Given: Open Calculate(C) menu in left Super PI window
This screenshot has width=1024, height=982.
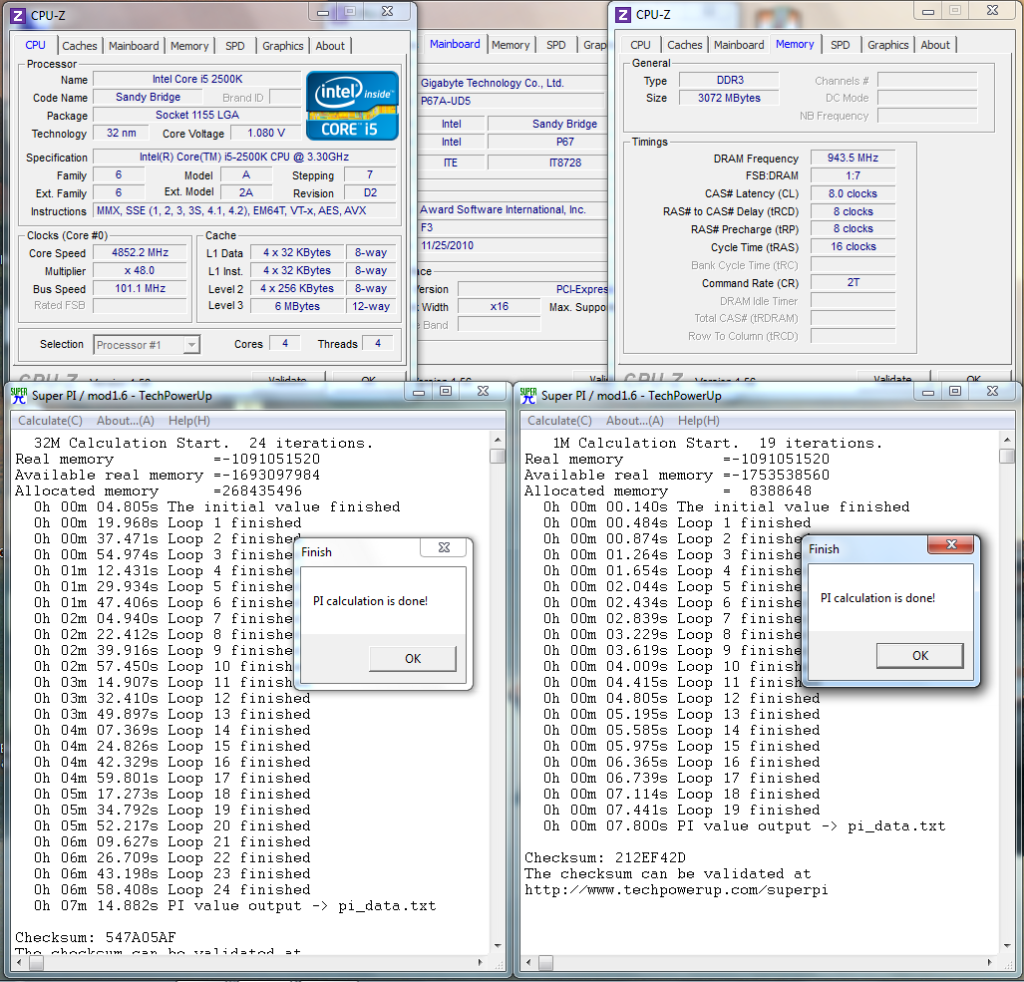Looking at the screenshot, I should coord(50,420).
